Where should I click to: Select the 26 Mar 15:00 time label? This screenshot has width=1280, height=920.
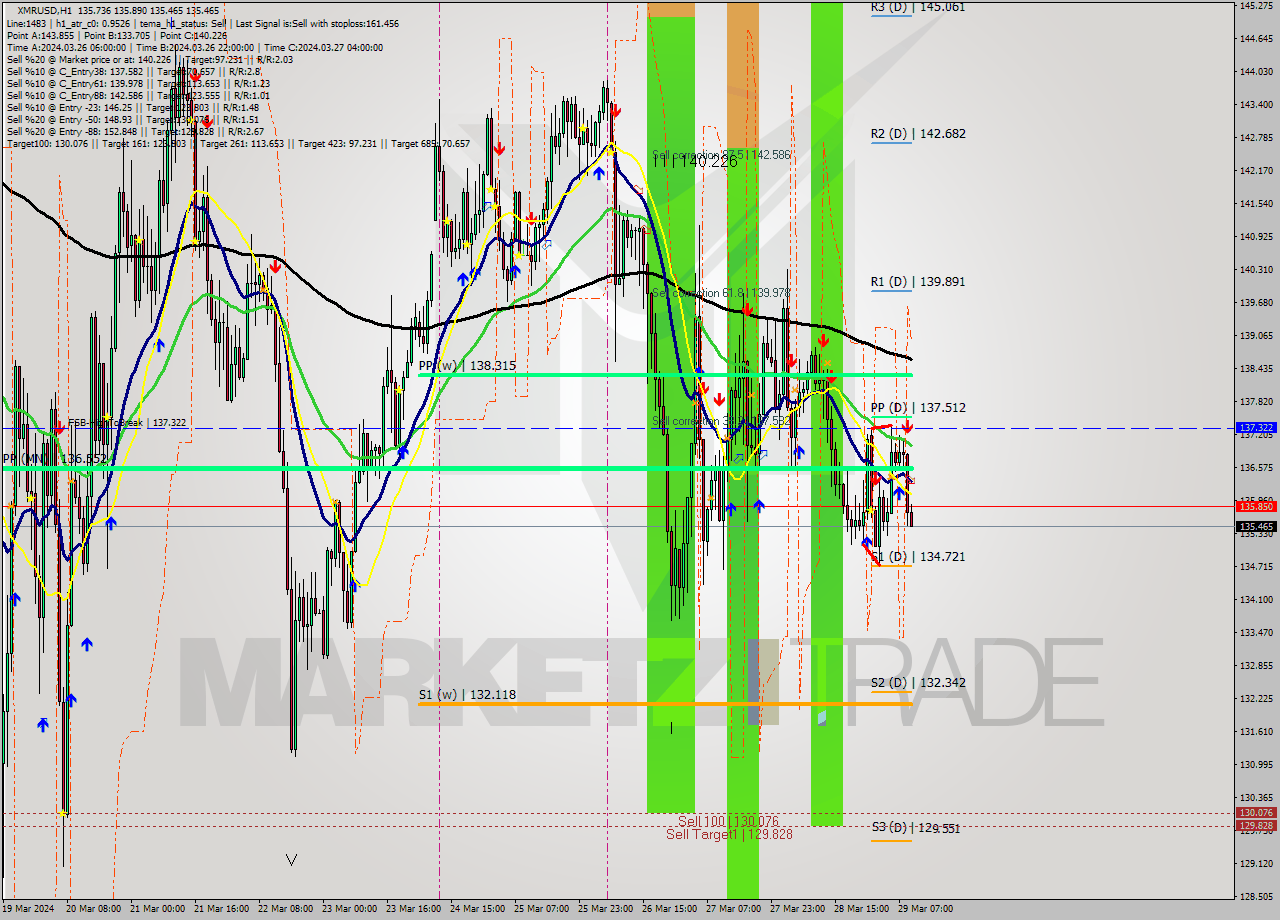[x=669, y=909]
